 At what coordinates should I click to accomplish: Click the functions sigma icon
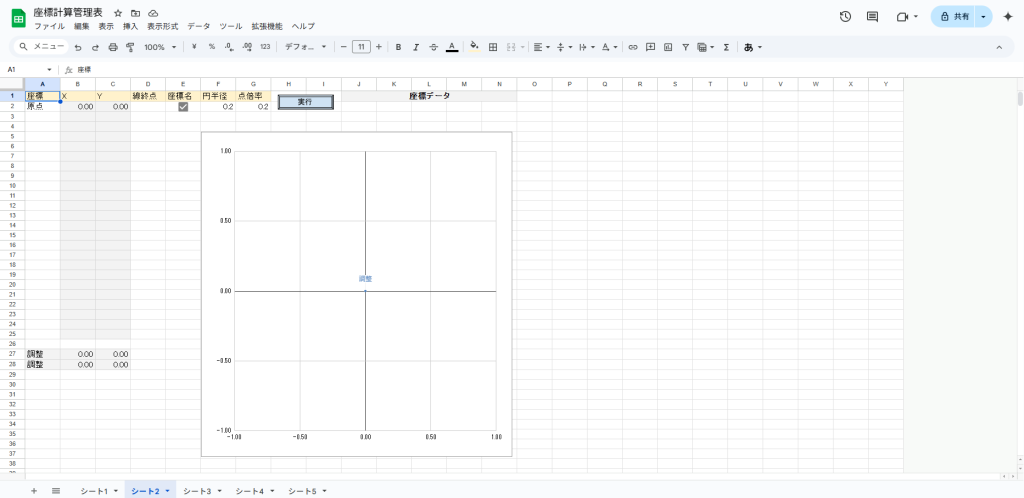[726, 47]
